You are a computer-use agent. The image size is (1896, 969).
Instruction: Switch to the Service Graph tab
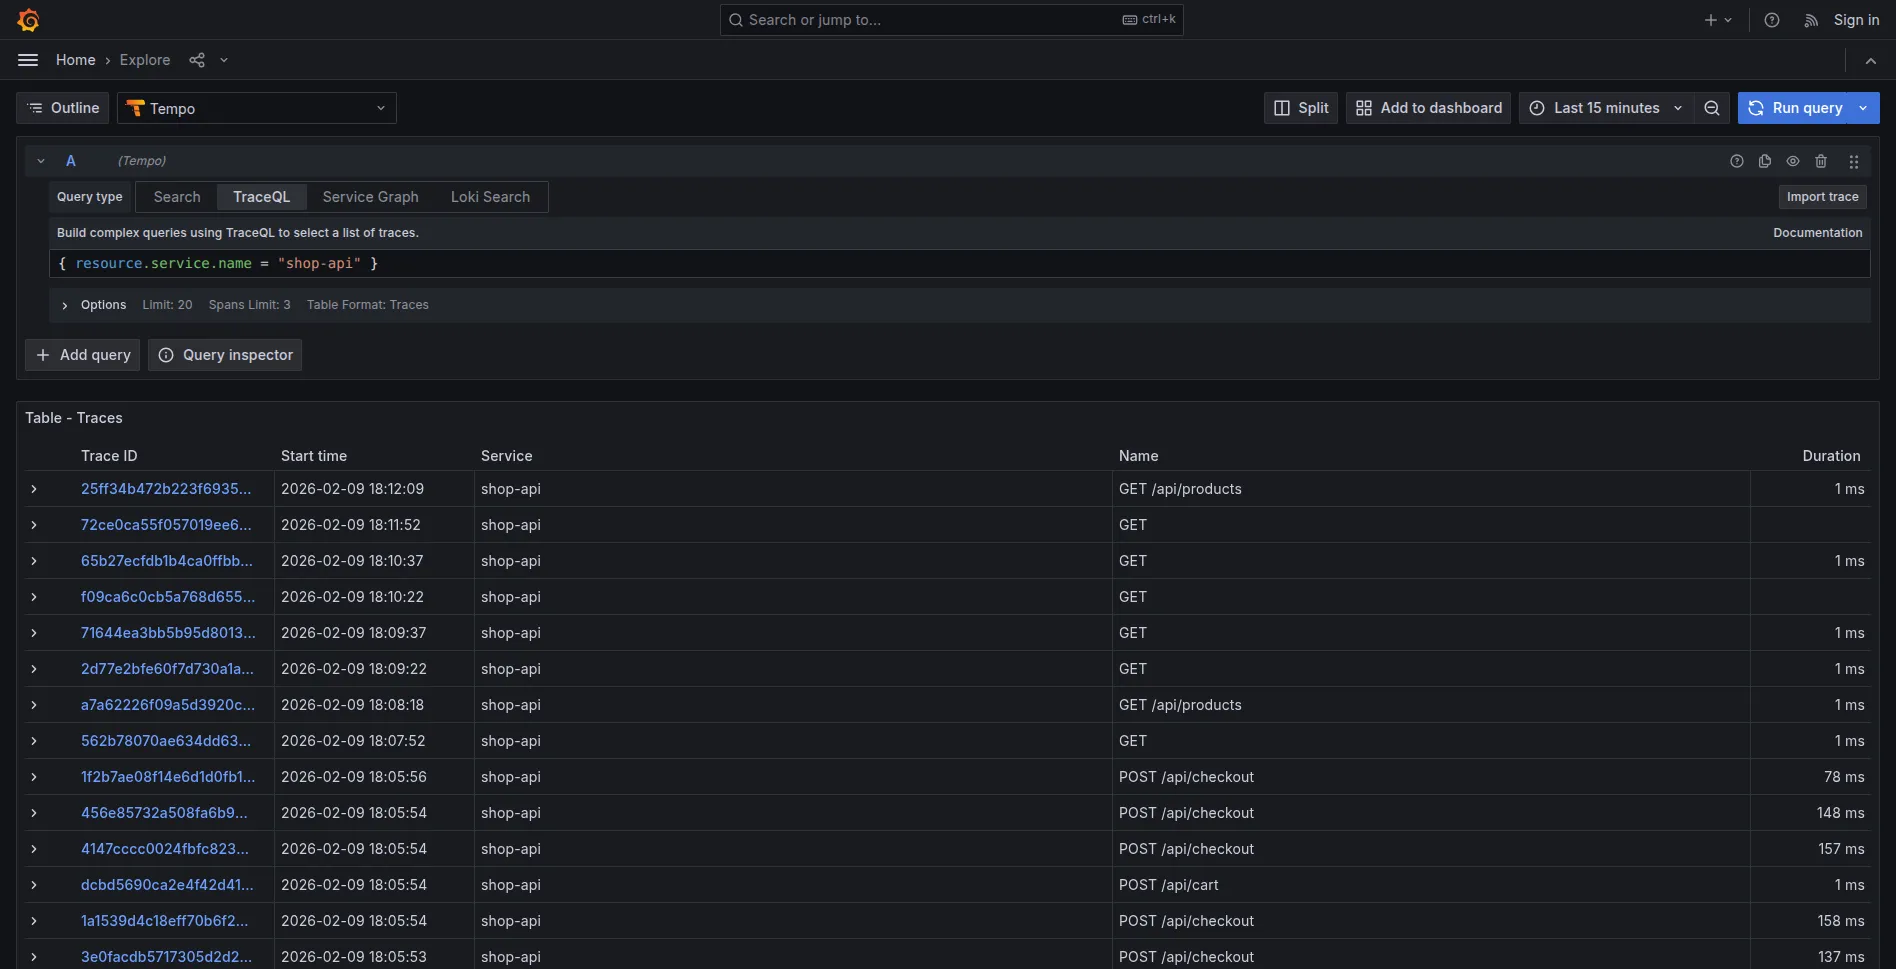(370, 197)
